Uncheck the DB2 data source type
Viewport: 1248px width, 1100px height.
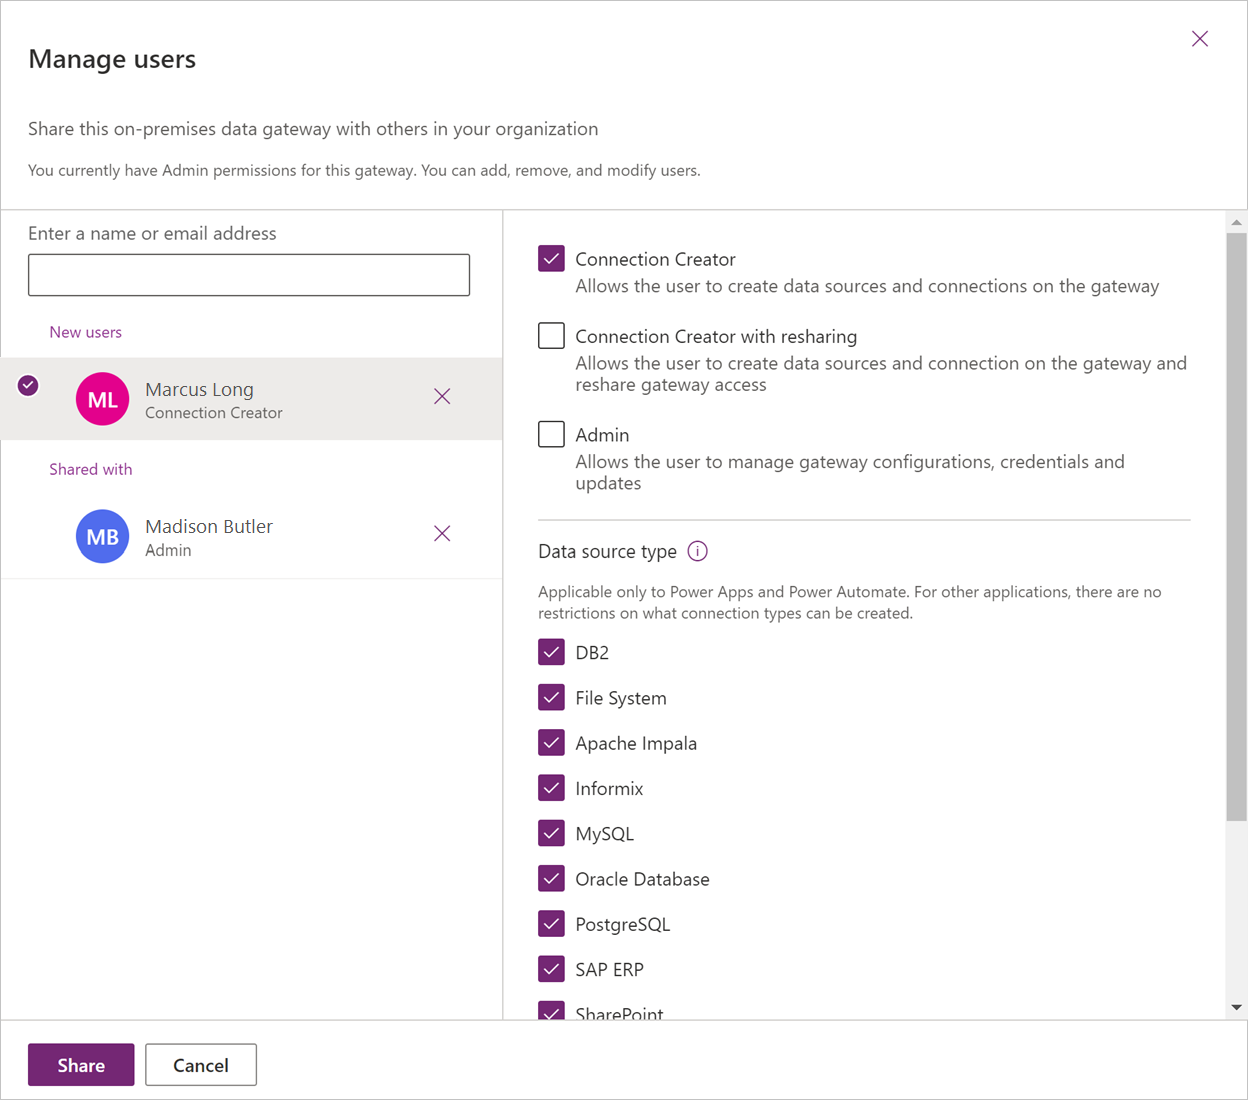[551, 651]
